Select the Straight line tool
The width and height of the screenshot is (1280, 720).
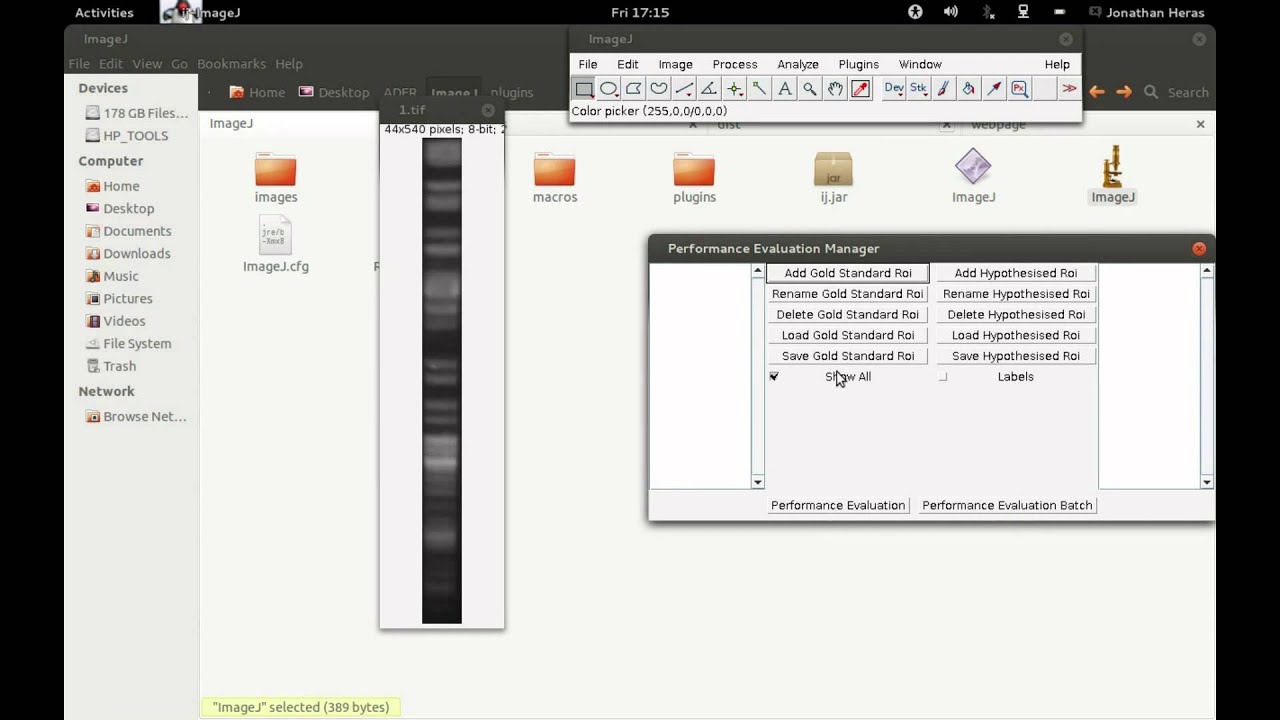tap(684, 89)
